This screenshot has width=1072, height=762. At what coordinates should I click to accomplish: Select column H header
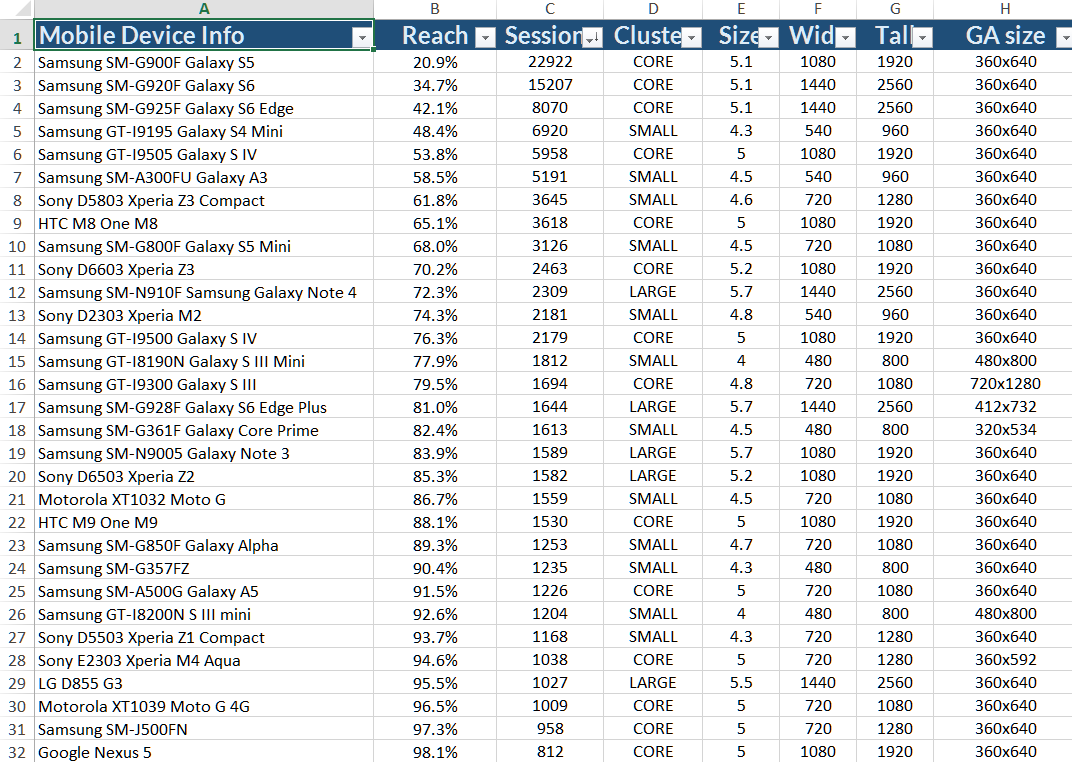pyautogui.click(x=1004, y=9)
